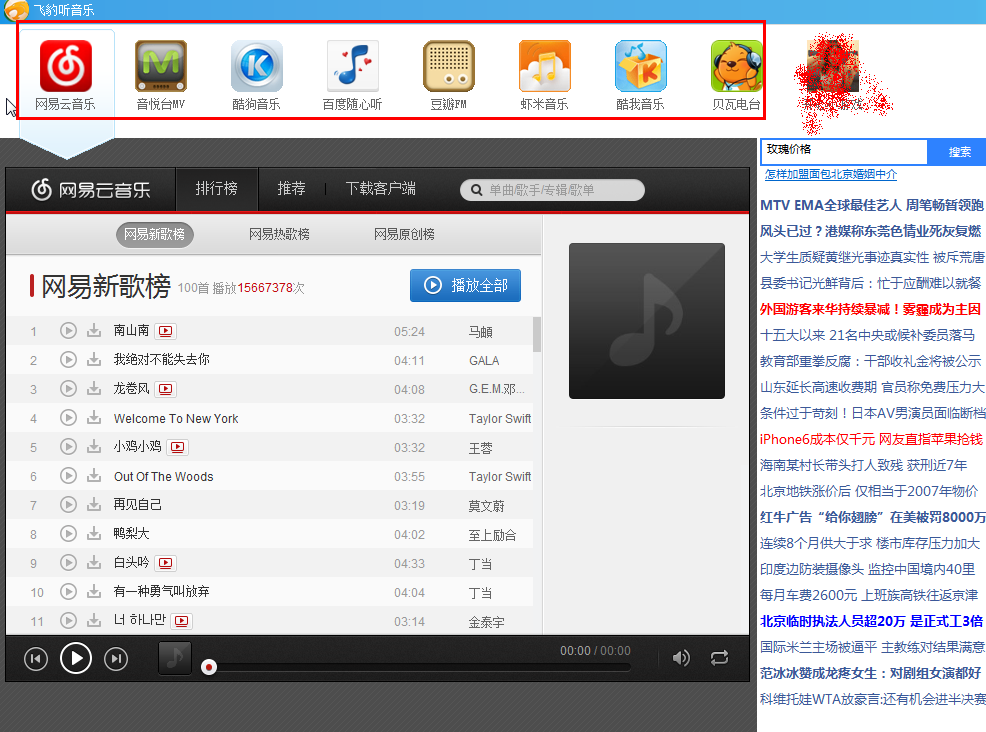
Task: Open the iPhone6成本仅千元 news link
Action: click(871, 439)
